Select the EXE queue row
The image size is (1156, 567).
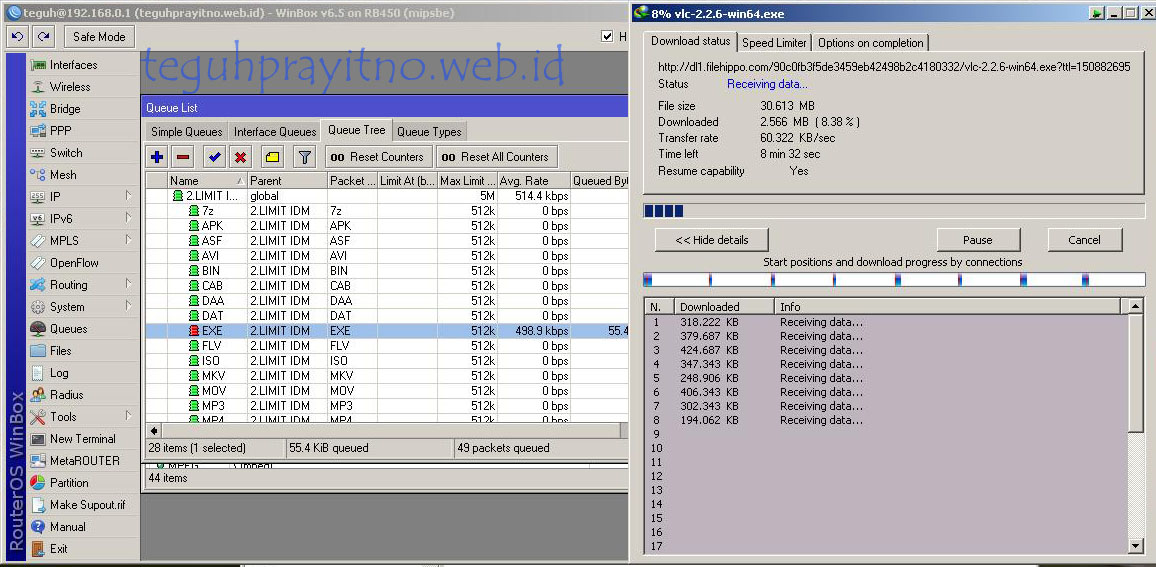tap(386, 331)
